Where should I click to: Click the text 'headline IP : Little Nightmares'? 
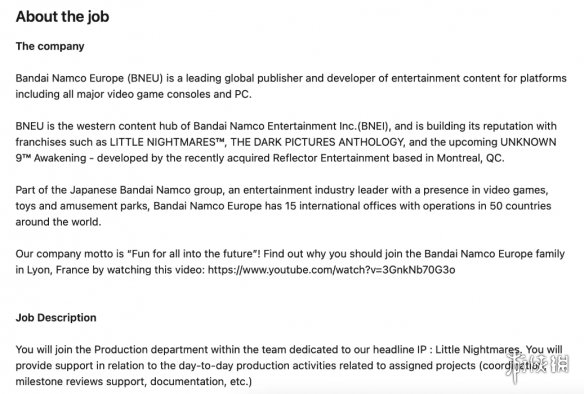tap(447, 350)
